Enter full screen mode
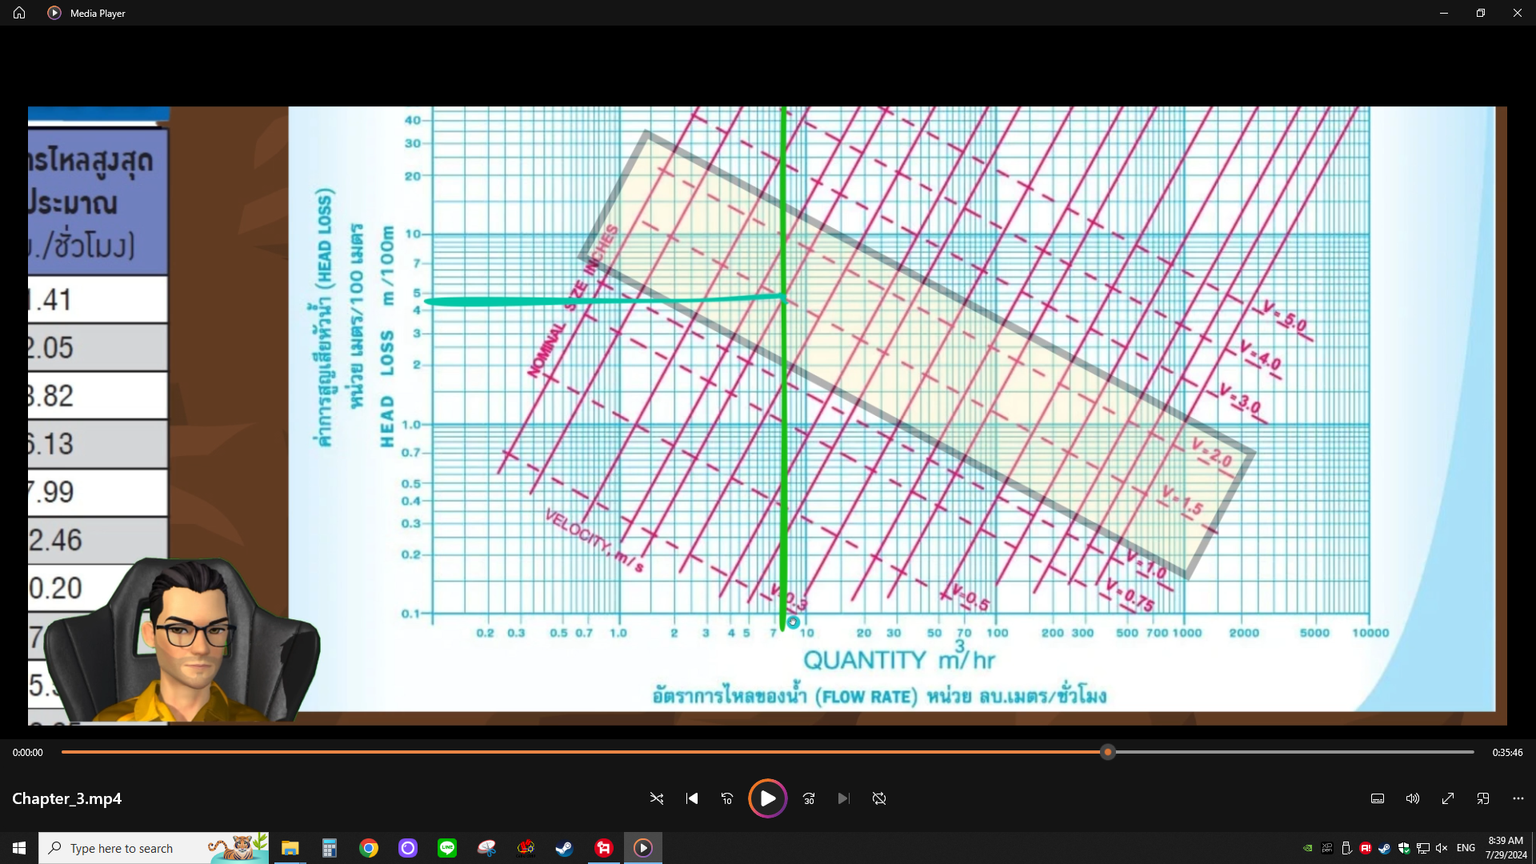This screenshot has width=1536, height=864. [x=1447, y=798]
